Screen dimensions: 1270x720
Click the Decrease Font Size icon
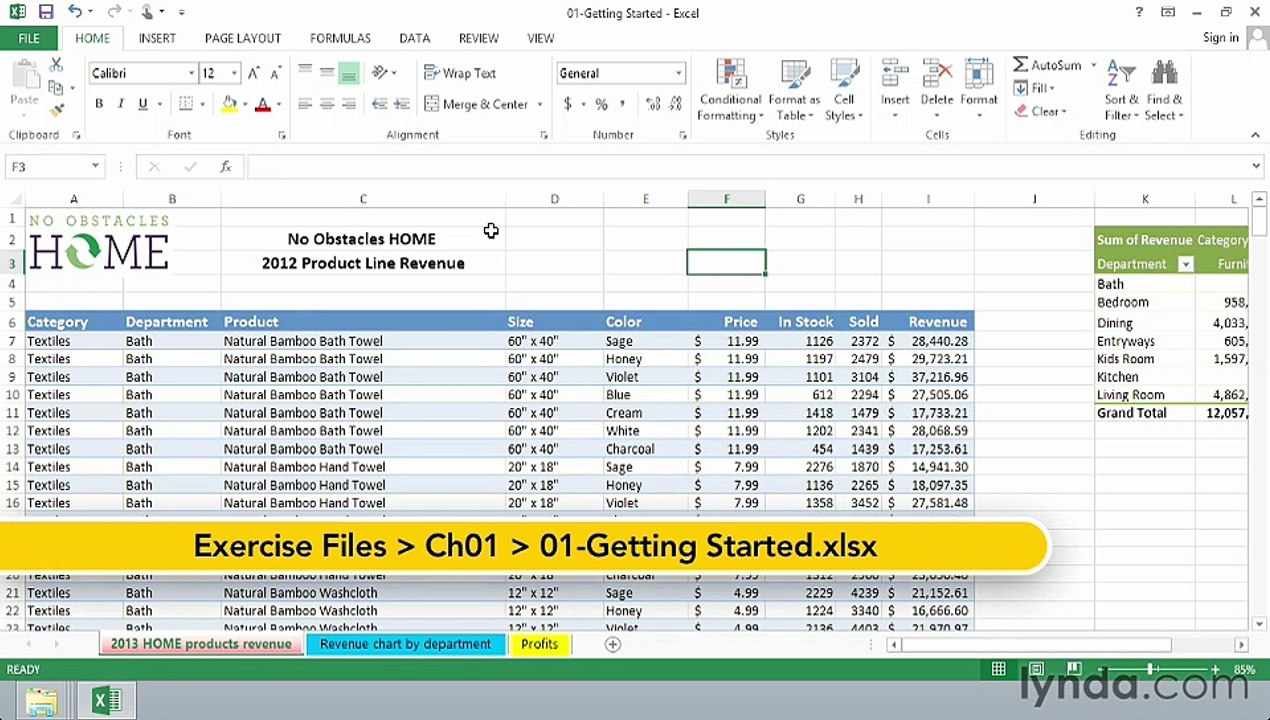pos(277,73)
